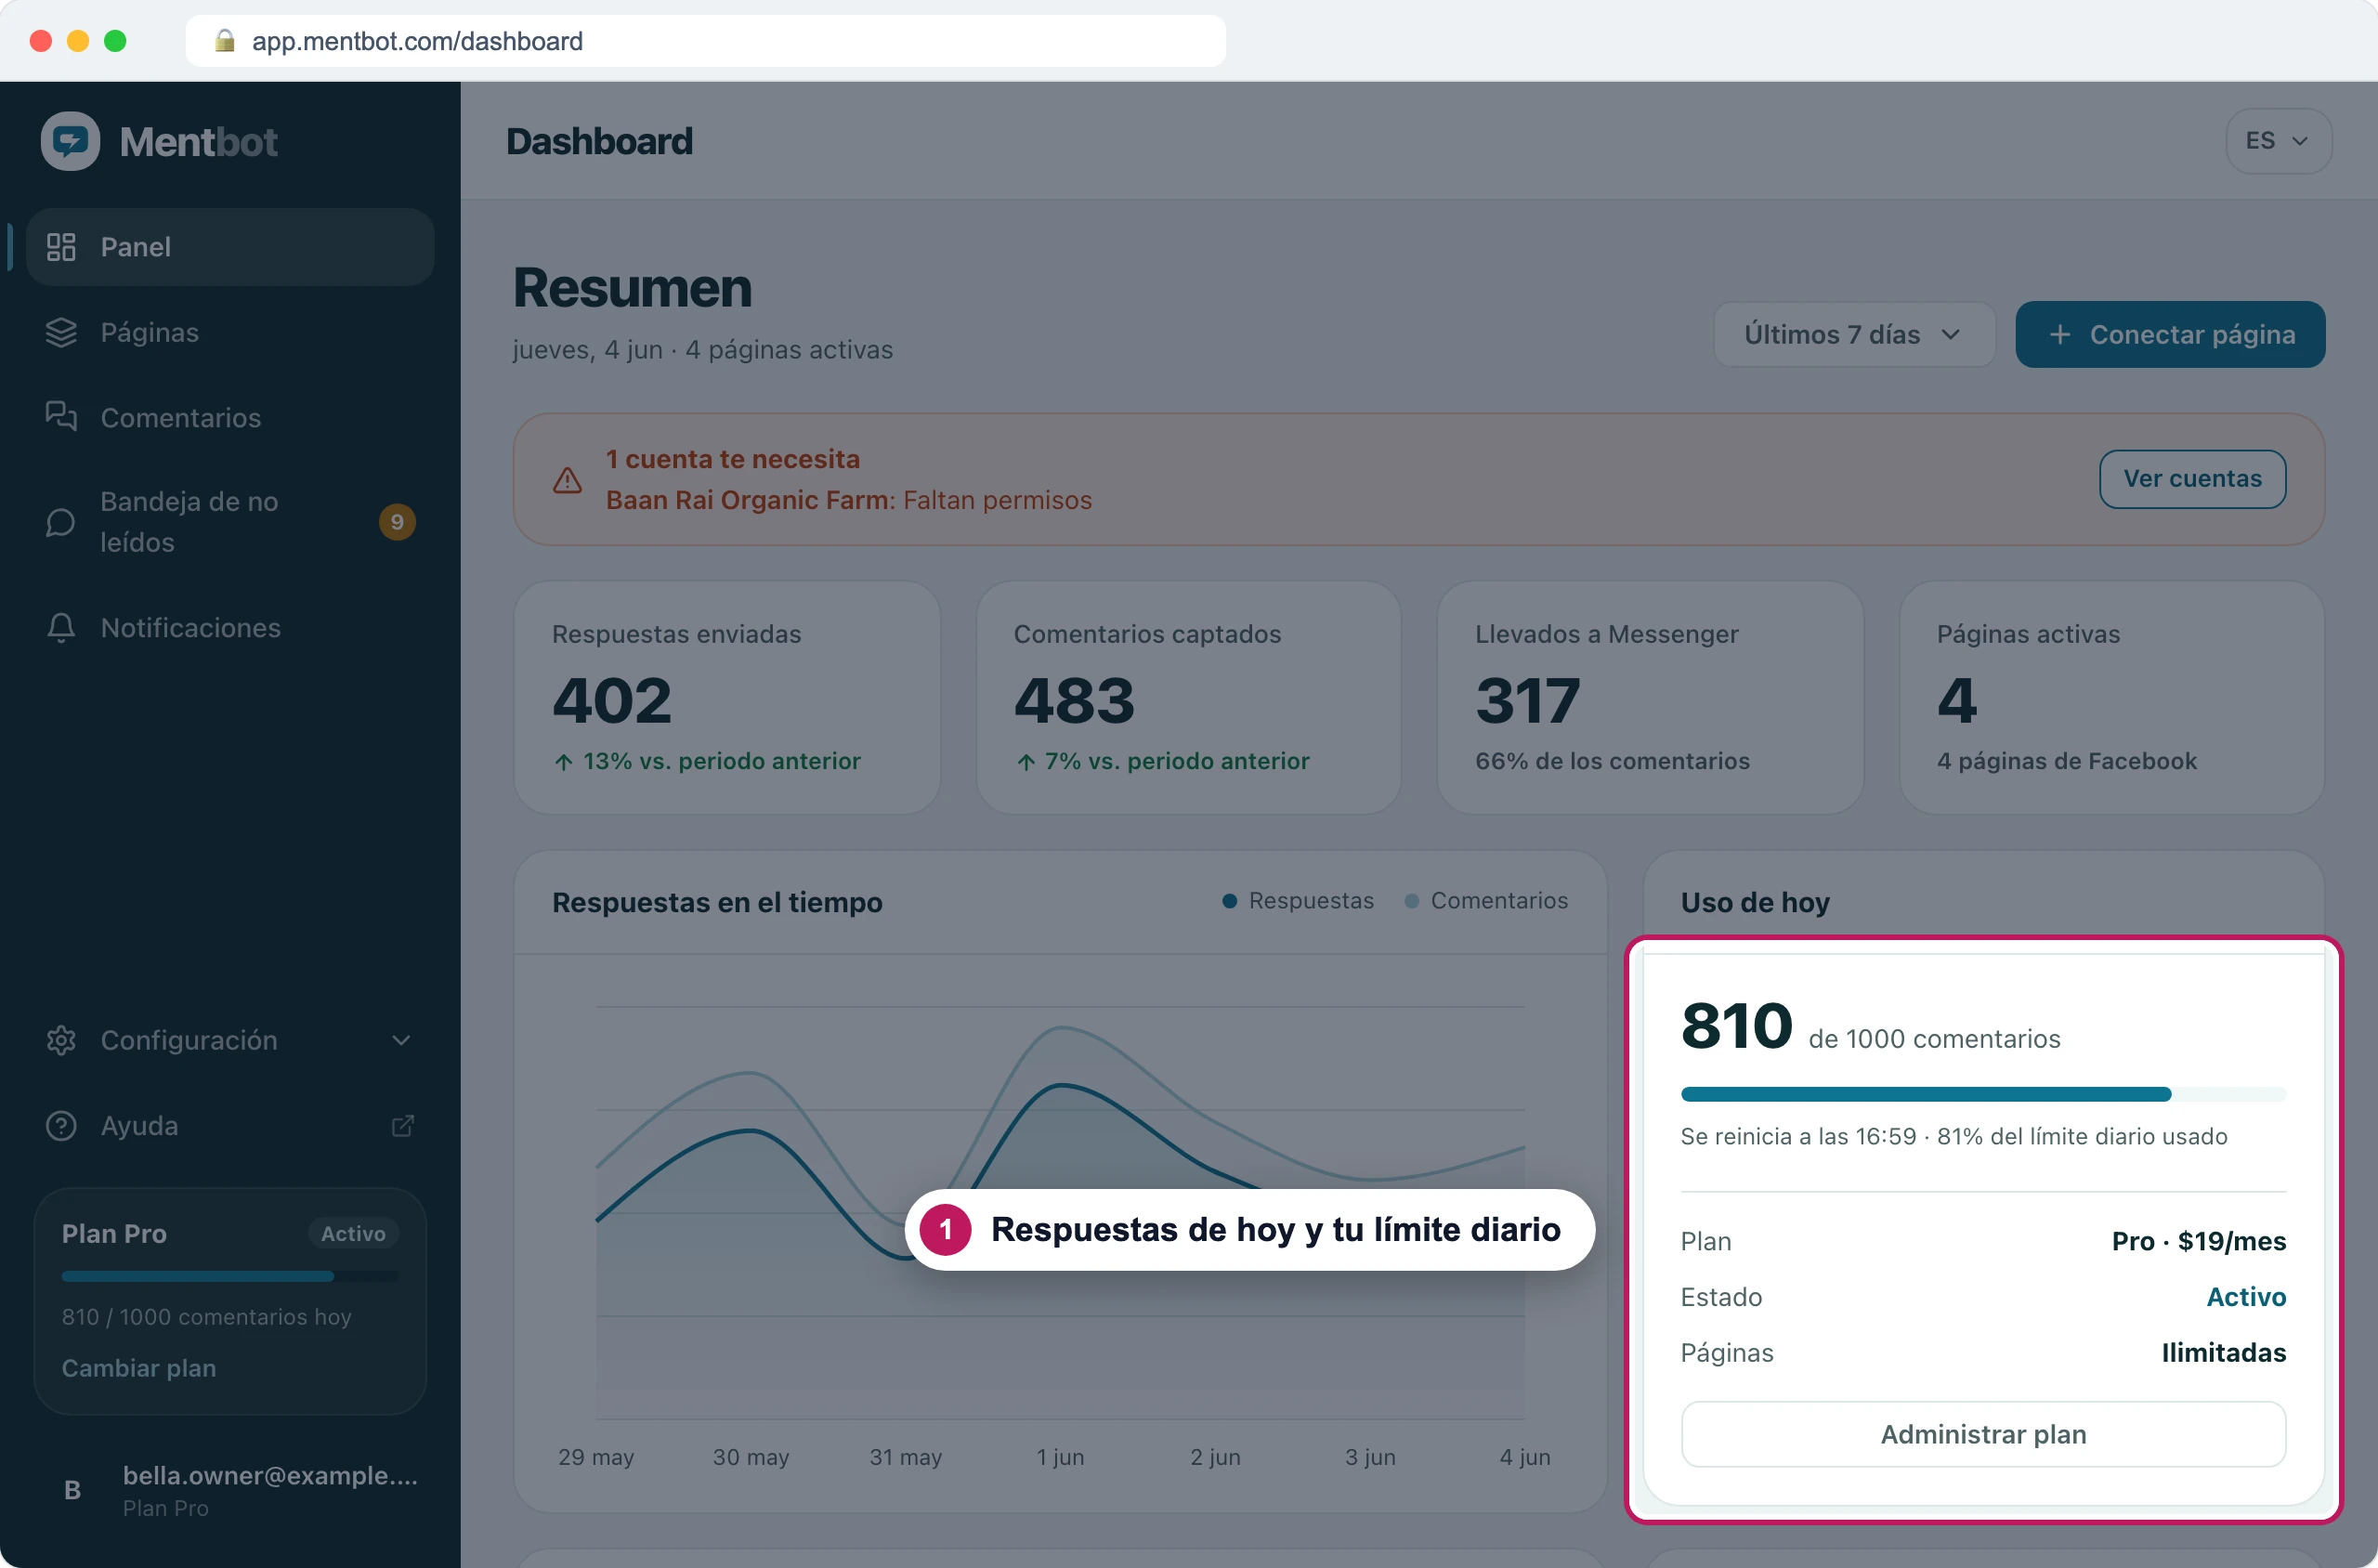Open the bella.owner account entry
This screenshot has width=2378, height=1568.
tap(230, 1490)
